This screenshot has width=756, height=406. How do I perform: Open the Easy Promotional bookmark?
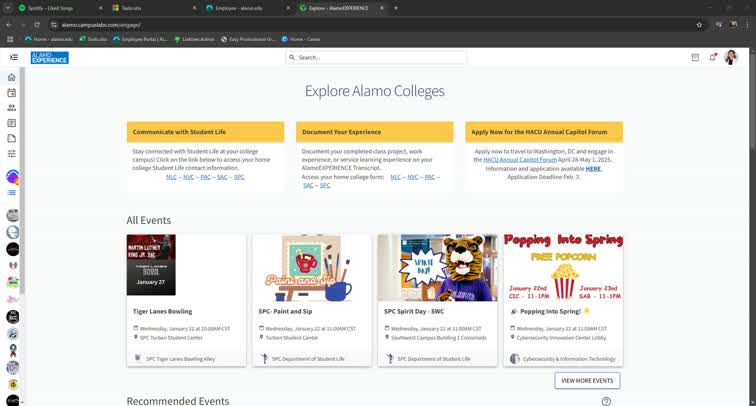click(248, 39)
